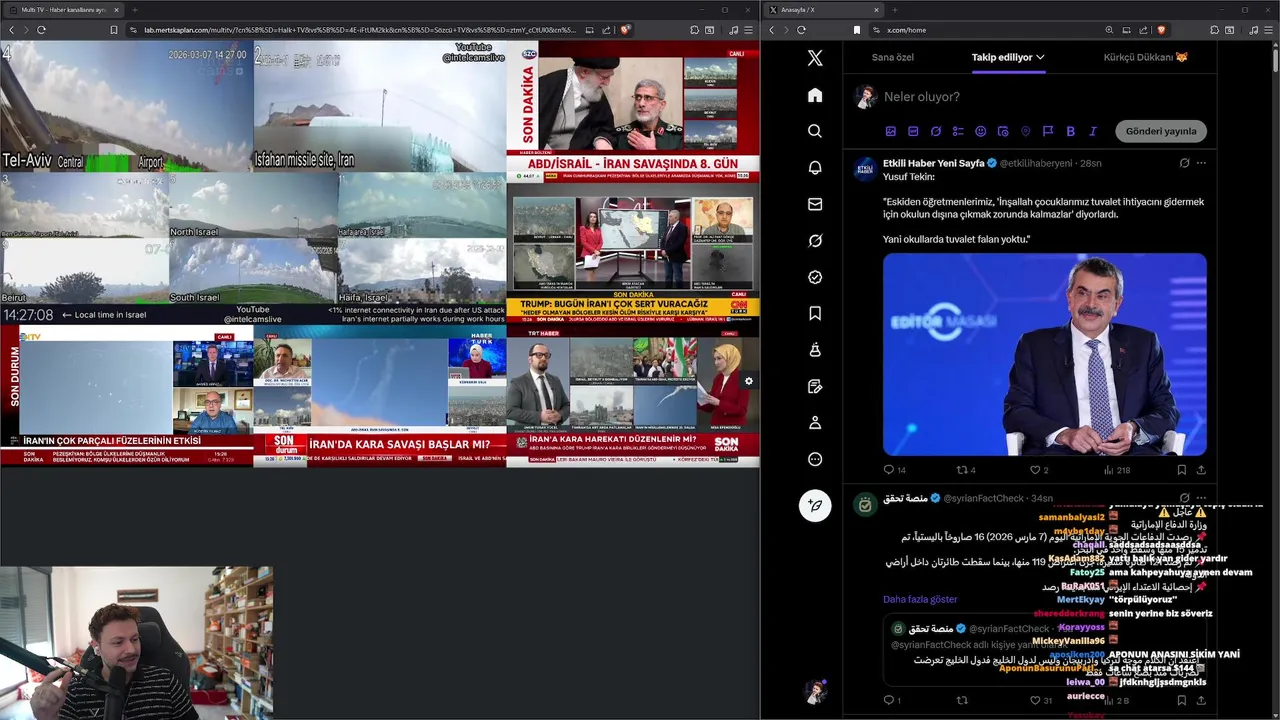This screenshot has width=1280, height=720.
Task: Select the Anasayfa / X browser tab
Action: (x=824, y=10)
